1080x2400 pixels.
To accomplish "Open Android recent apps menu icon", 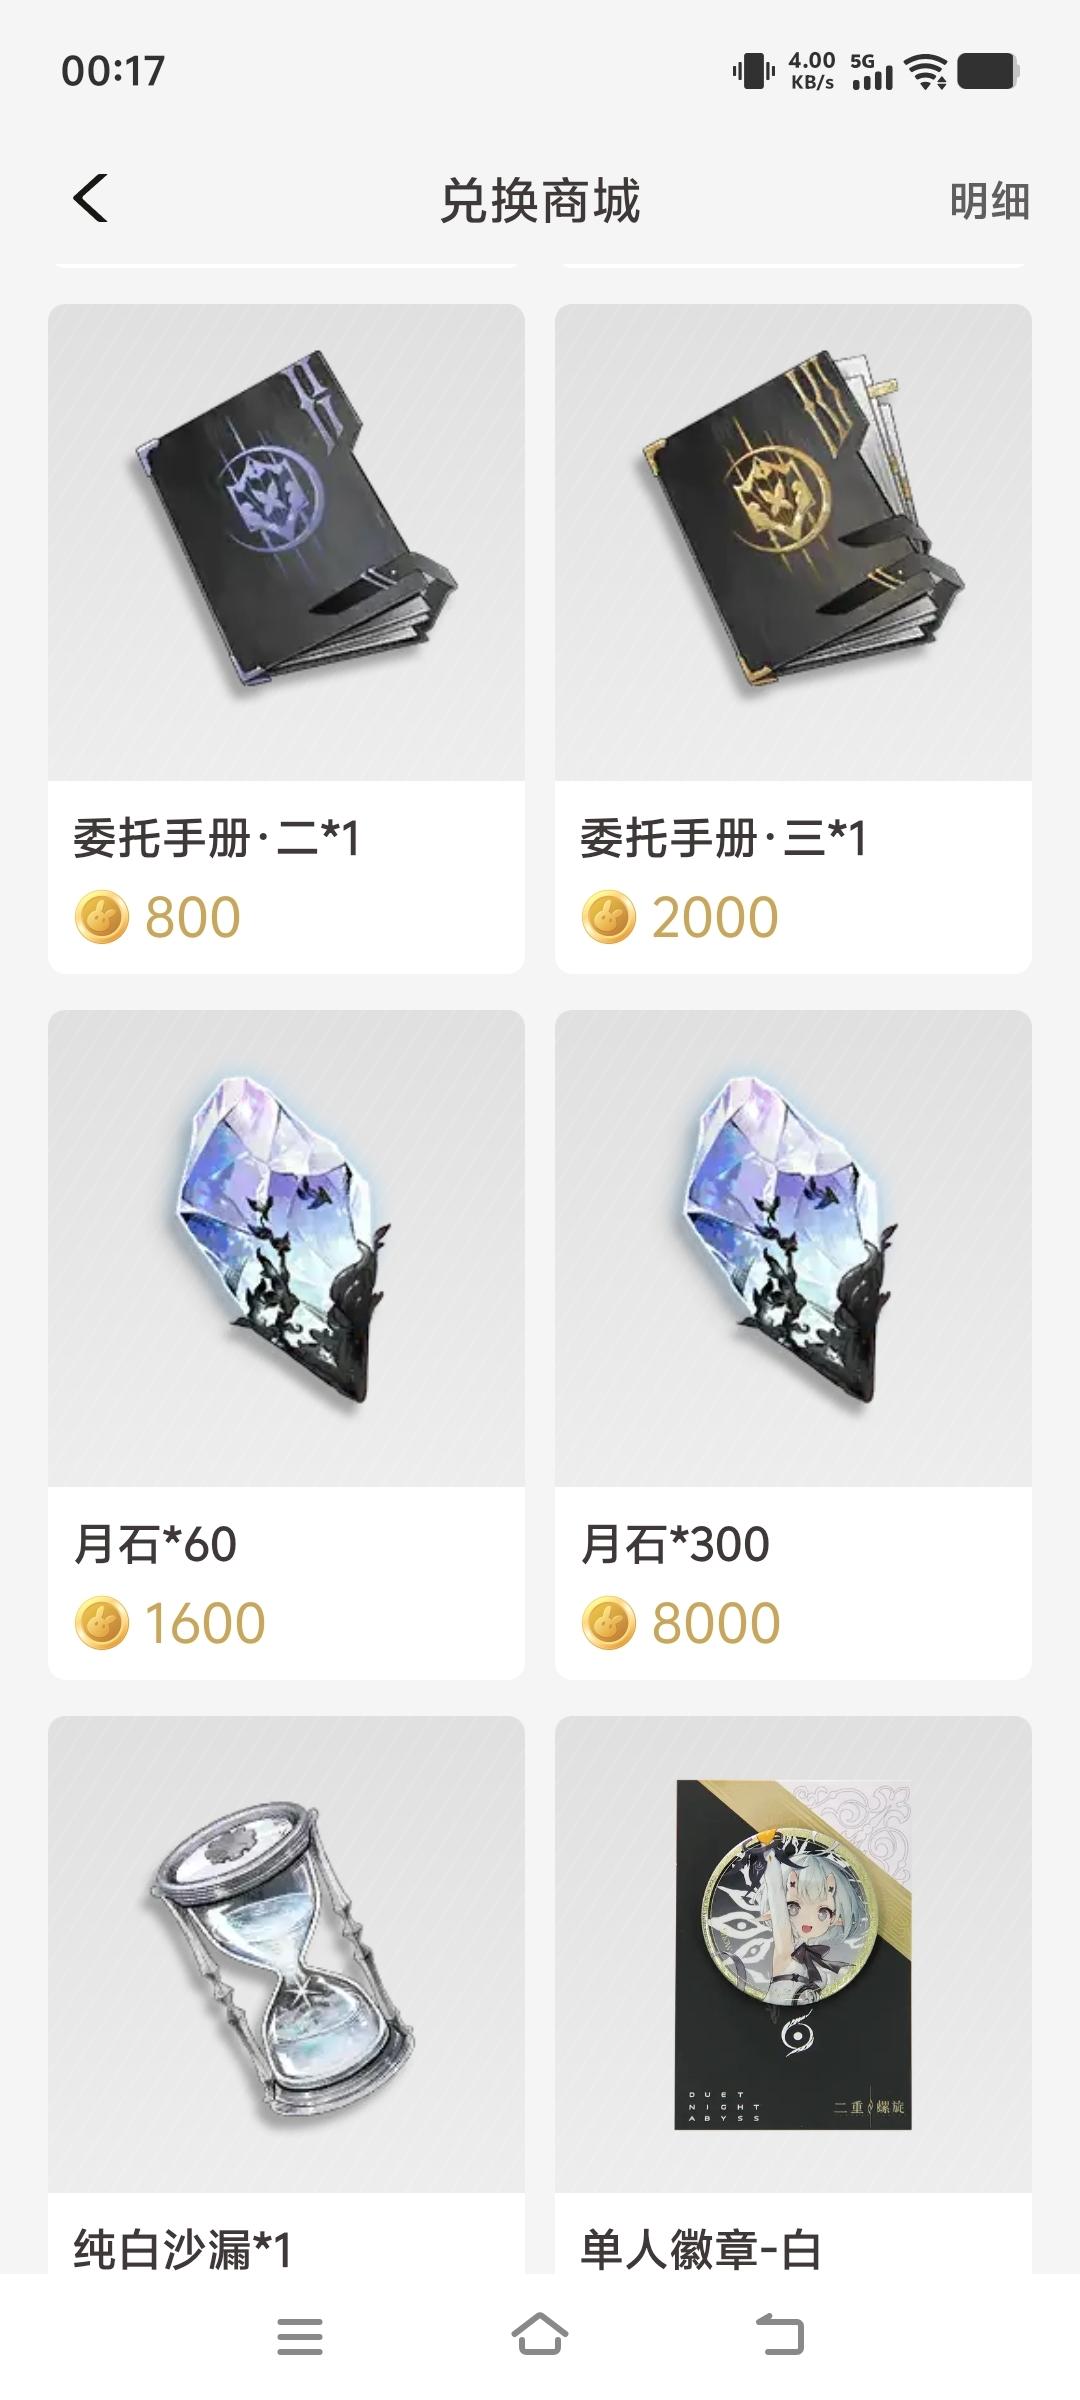I will coord(300,2337).
